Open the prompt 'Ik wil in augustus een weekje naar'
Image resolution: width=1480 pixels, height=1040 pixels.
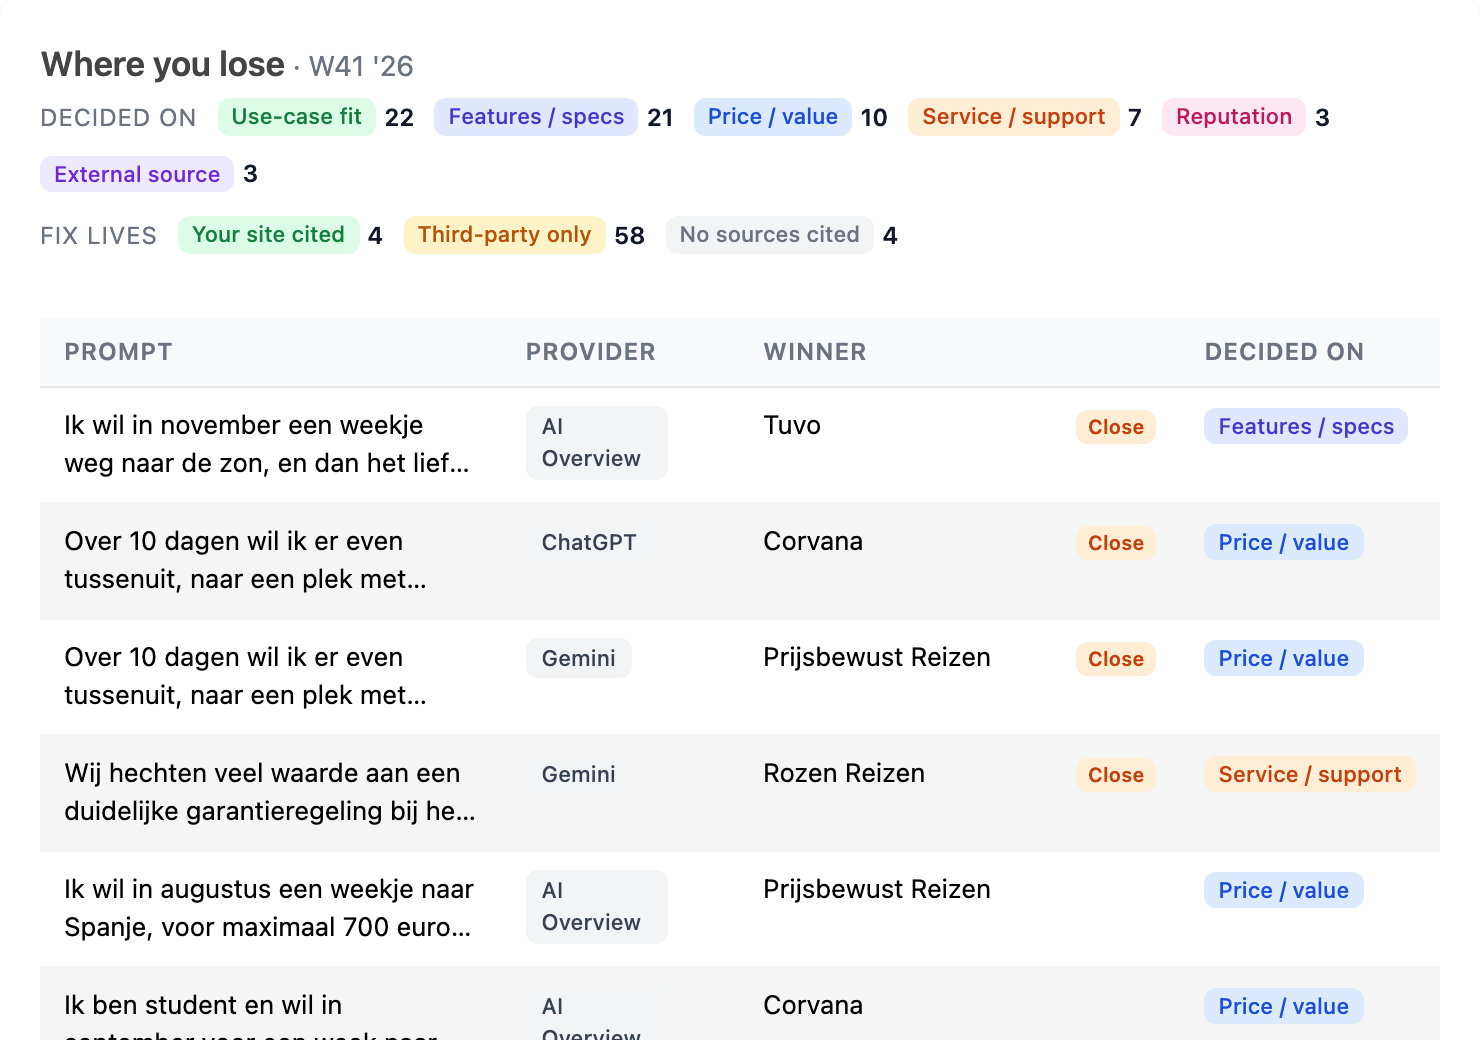coord(269,908)
